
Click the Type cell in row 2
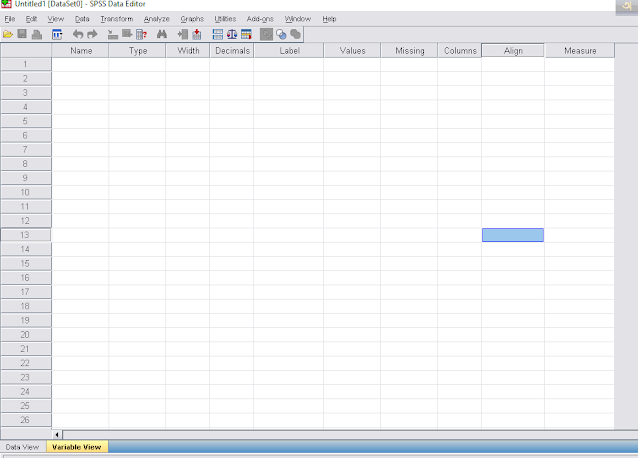click(x=137, y=79)
